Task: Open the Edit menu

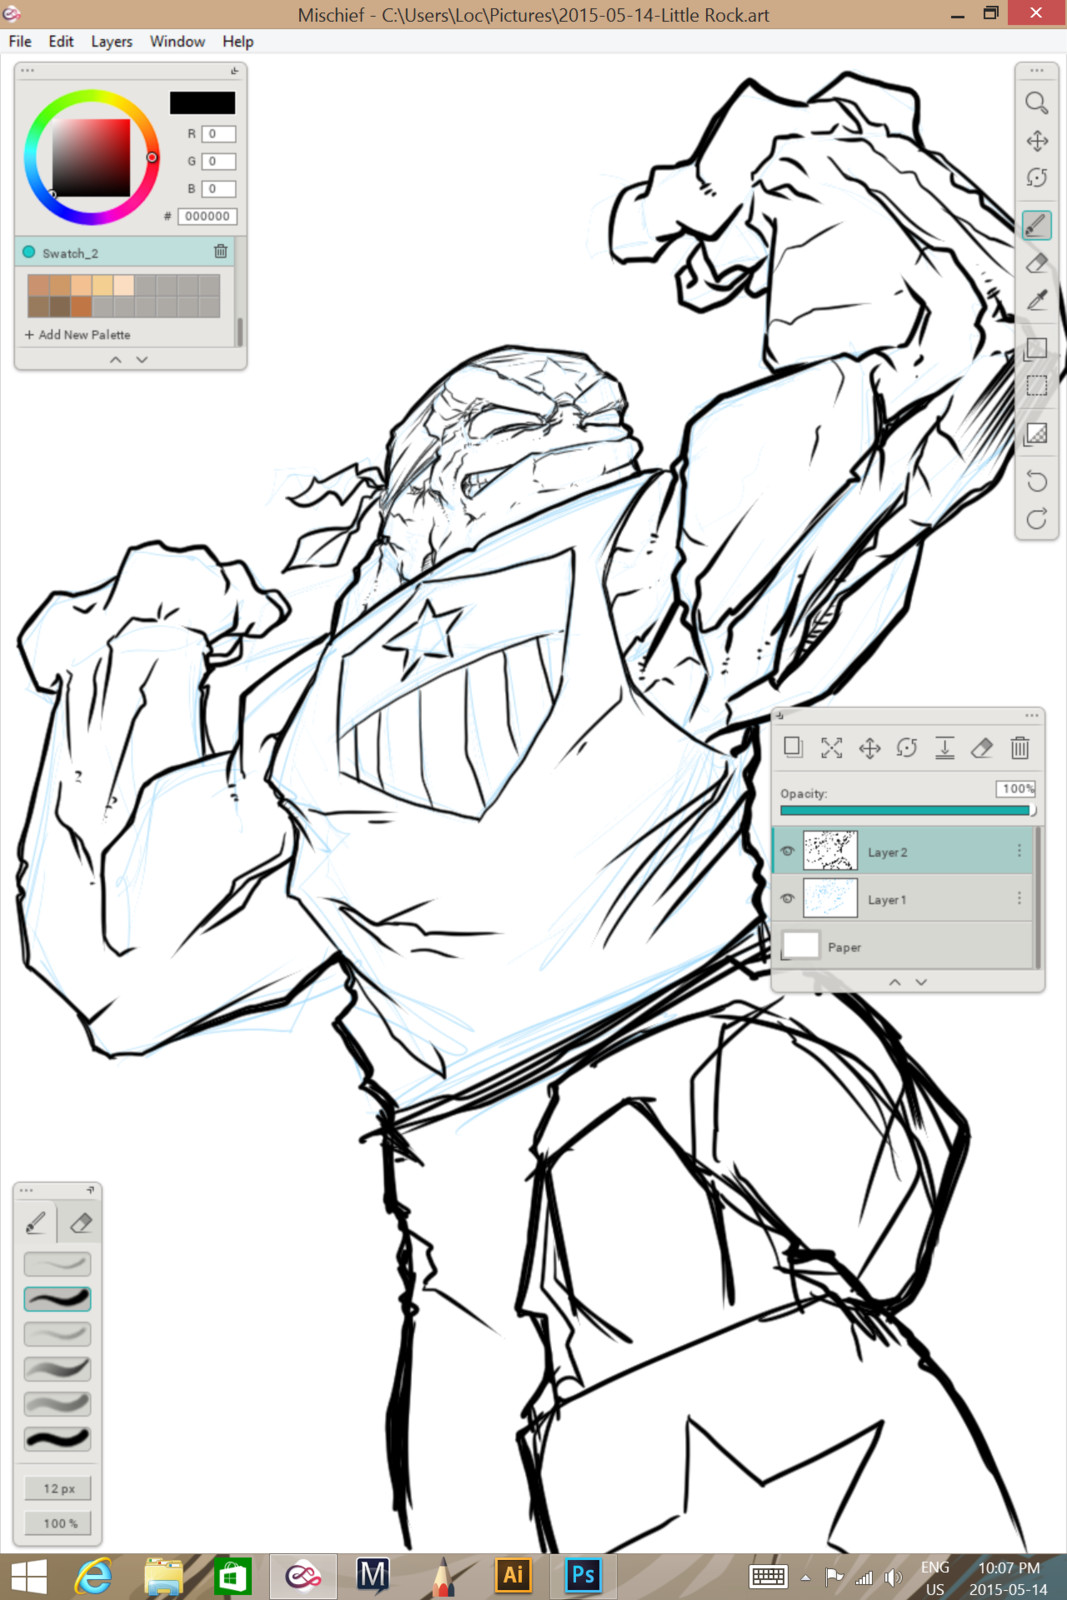Action: [61, 41]
